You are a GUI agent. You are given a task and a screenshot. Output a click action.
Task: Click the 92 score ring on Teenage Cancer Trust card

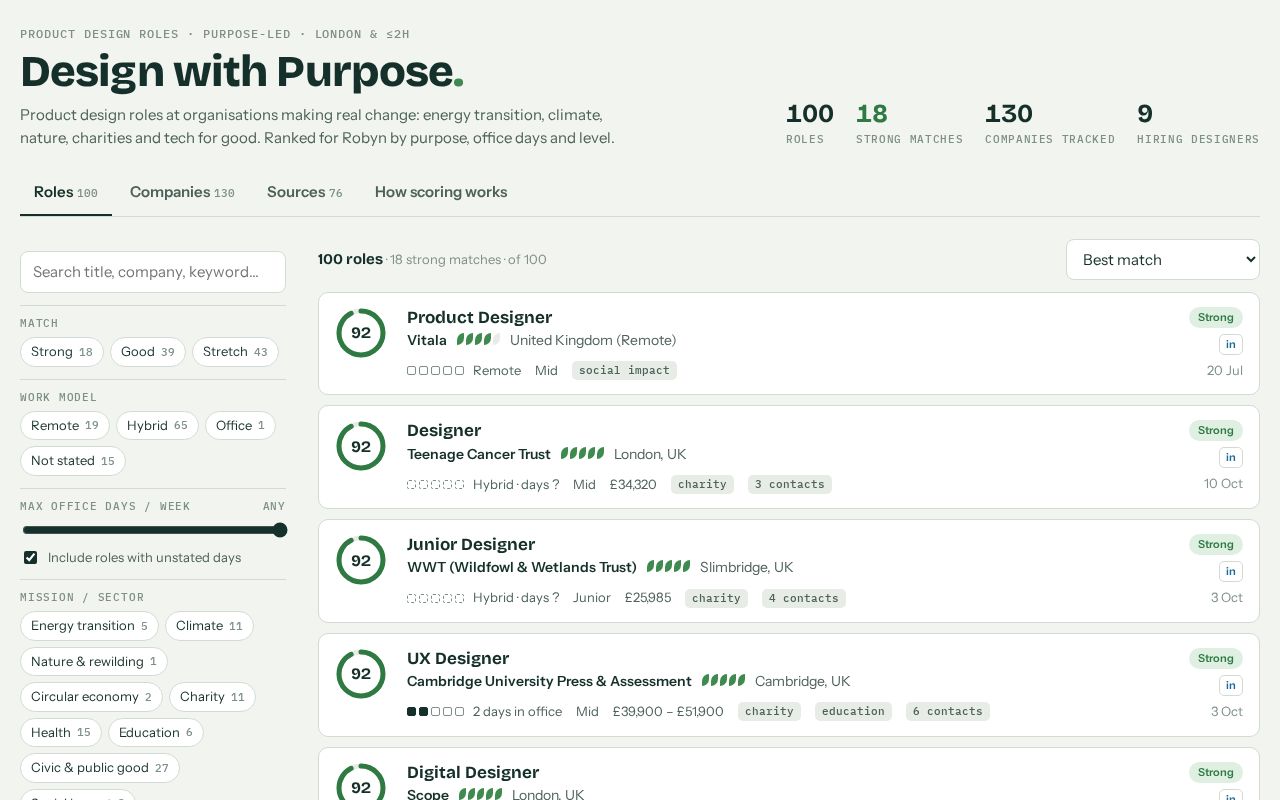point(361,446)
